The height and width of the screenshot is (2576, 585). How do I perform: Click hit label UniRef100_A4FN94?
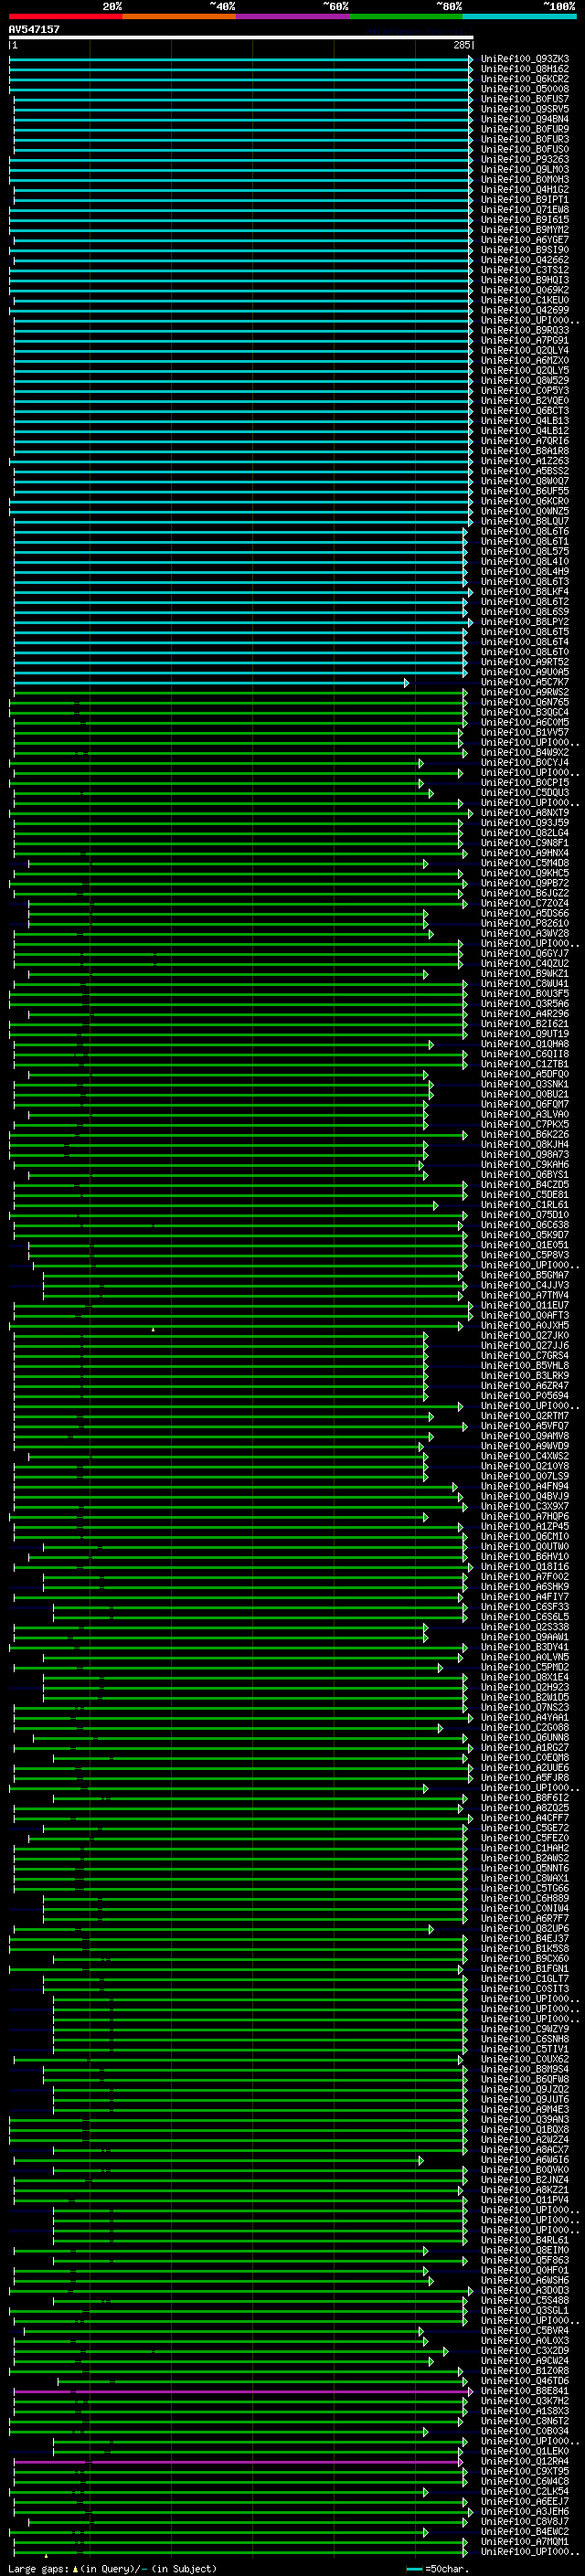pyautogui.click(x=525, y=1486)
